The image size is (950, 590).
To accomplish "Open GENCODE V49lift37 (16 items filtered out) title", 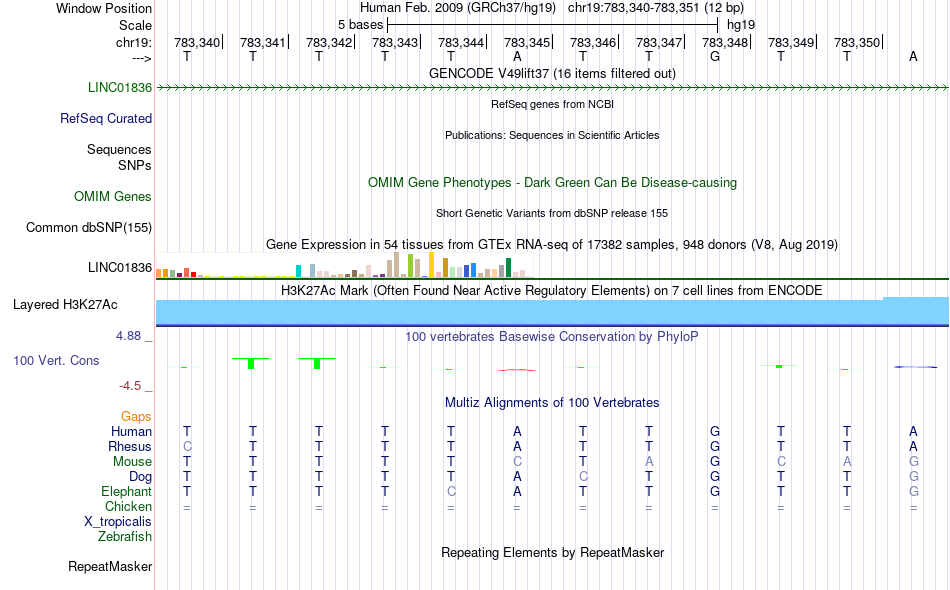I will pos(552,74).
